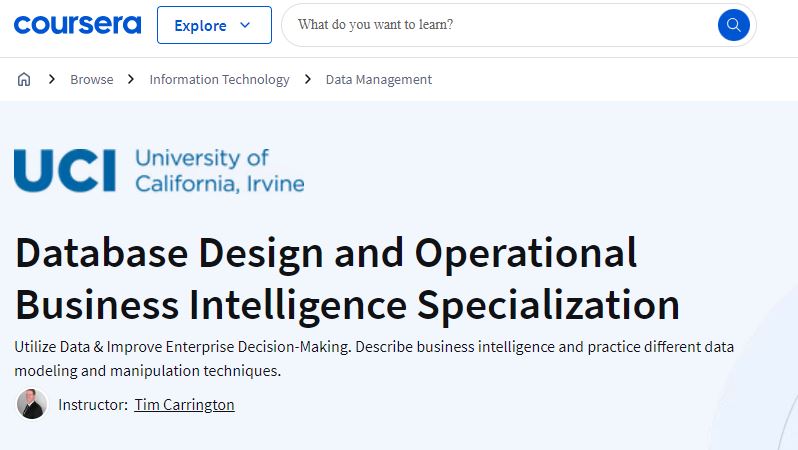This screenshot has width=798, height=450.
Task: Click the chevron before Data Management
Action: 307,79
